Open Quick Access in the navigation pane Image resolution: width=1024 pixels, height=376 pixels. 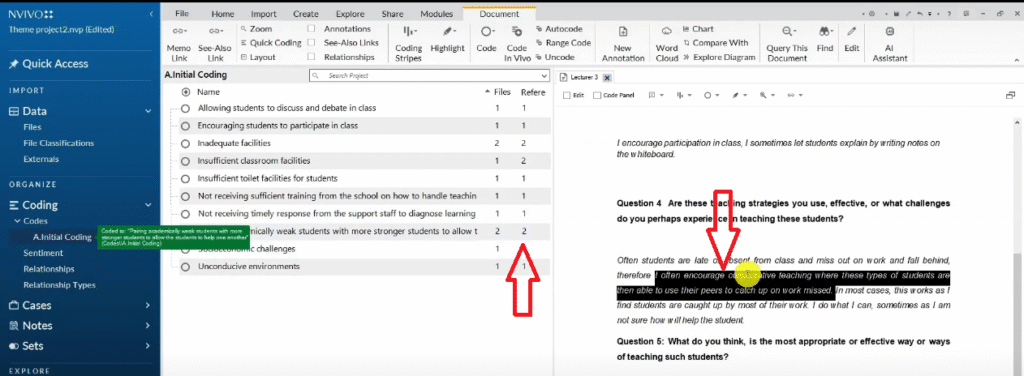point(48,64)
